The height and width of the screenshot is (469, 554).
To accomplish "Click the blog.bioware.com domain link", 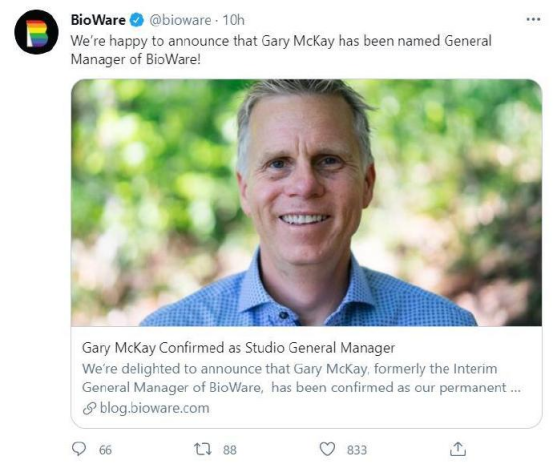I will (155, 408).
